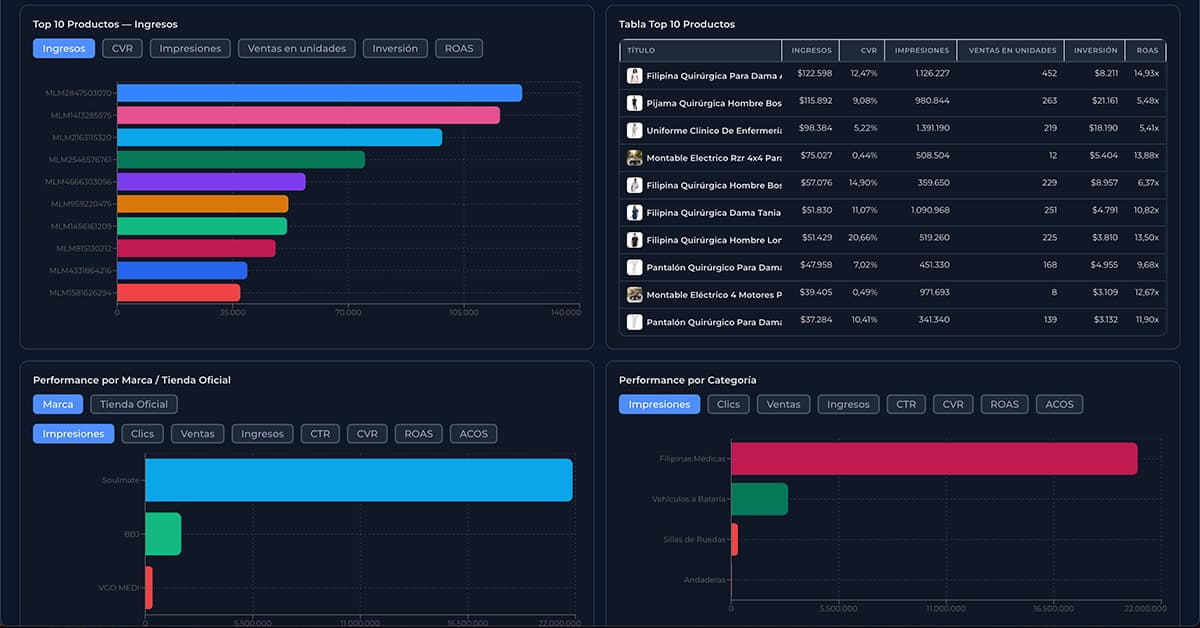This screenshot has height=628, width=1200.
Task: Click the '14,93x' ROAS cell
Action: [x=1147, y=73]
